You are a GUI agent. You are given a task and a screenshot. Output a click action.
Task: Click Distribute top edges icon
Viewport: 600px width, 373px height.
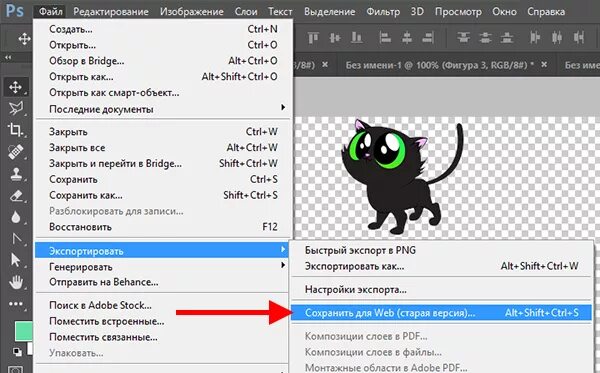coord(463,37)
